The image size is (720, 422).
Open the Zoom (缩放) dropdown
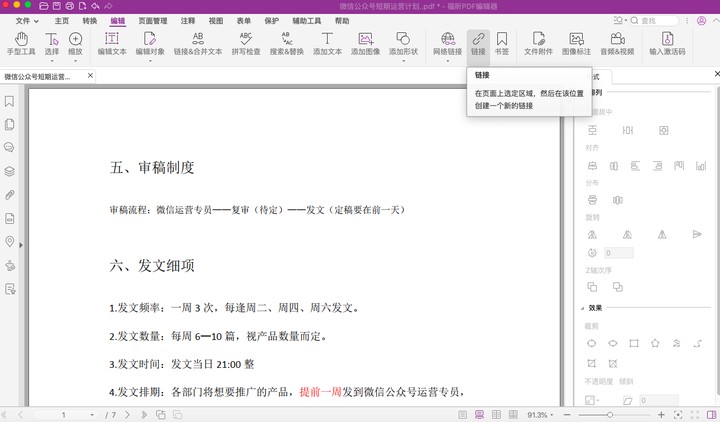click(x=75, y=43)
